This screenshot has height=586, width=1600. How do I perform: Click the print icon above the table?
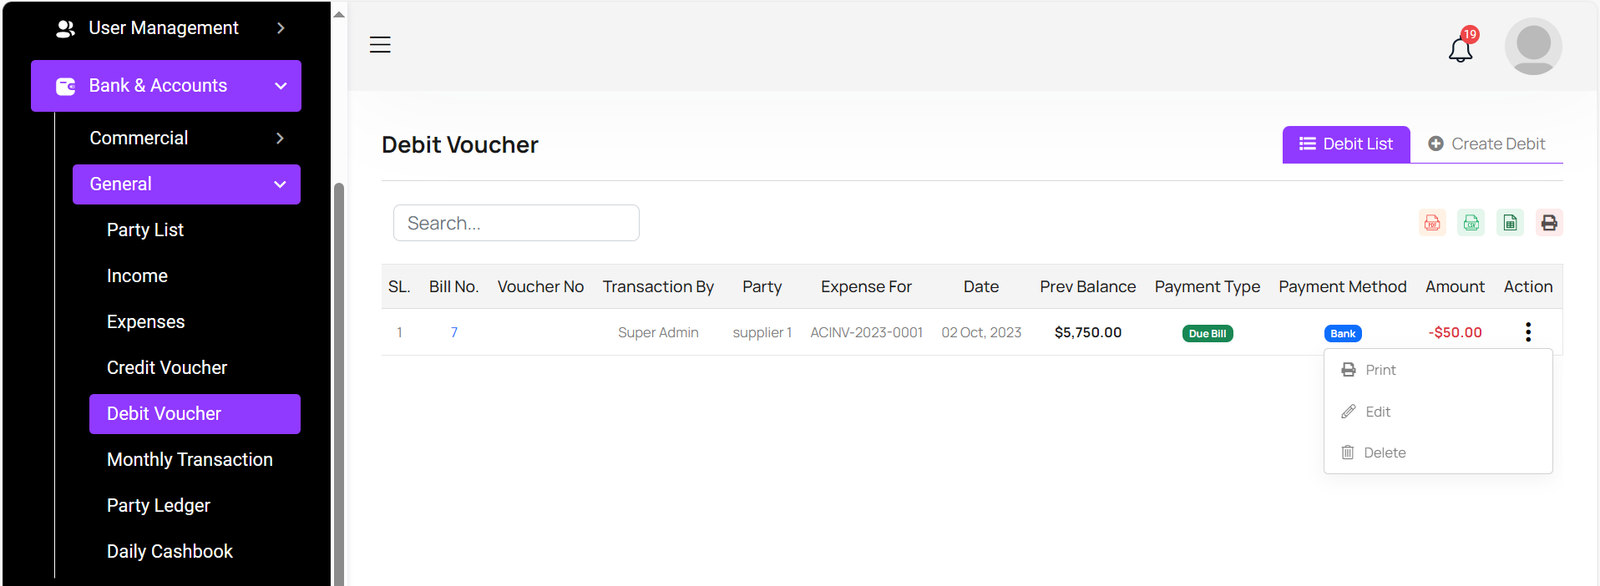click(1549, 223)
